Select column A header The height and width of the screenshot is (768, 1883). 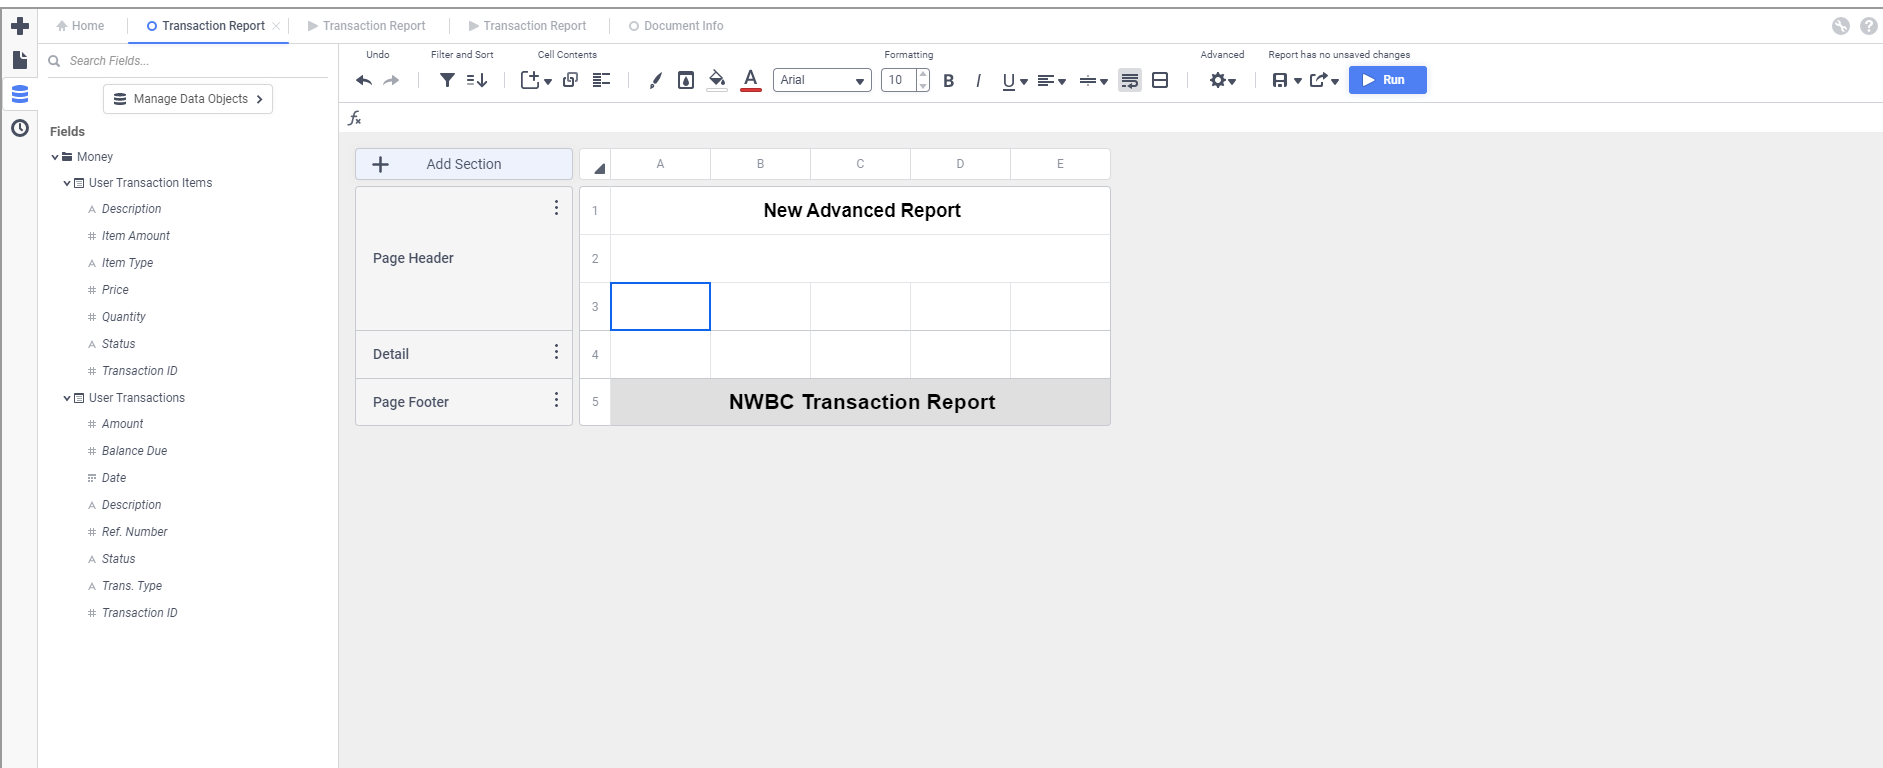(x=660, y=164)
